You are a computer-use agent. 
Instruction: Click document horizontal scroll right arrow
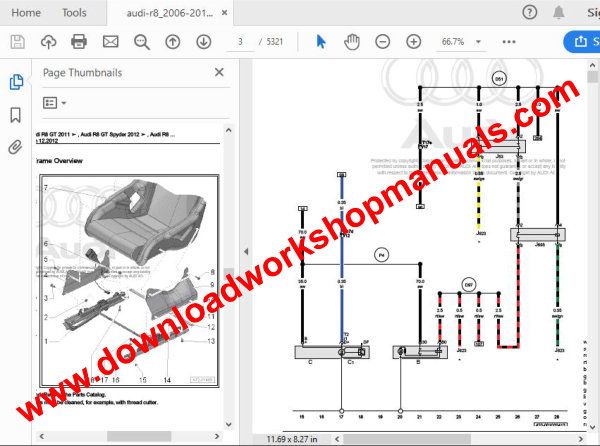[580, 439]
